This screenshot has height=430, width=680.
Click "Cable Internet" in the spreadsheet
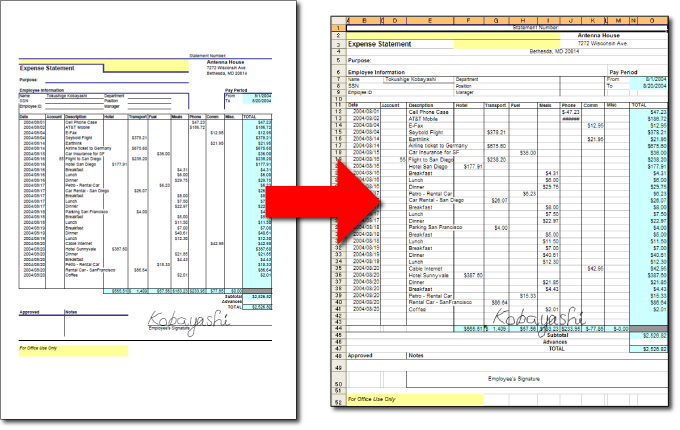pos(426,268)
